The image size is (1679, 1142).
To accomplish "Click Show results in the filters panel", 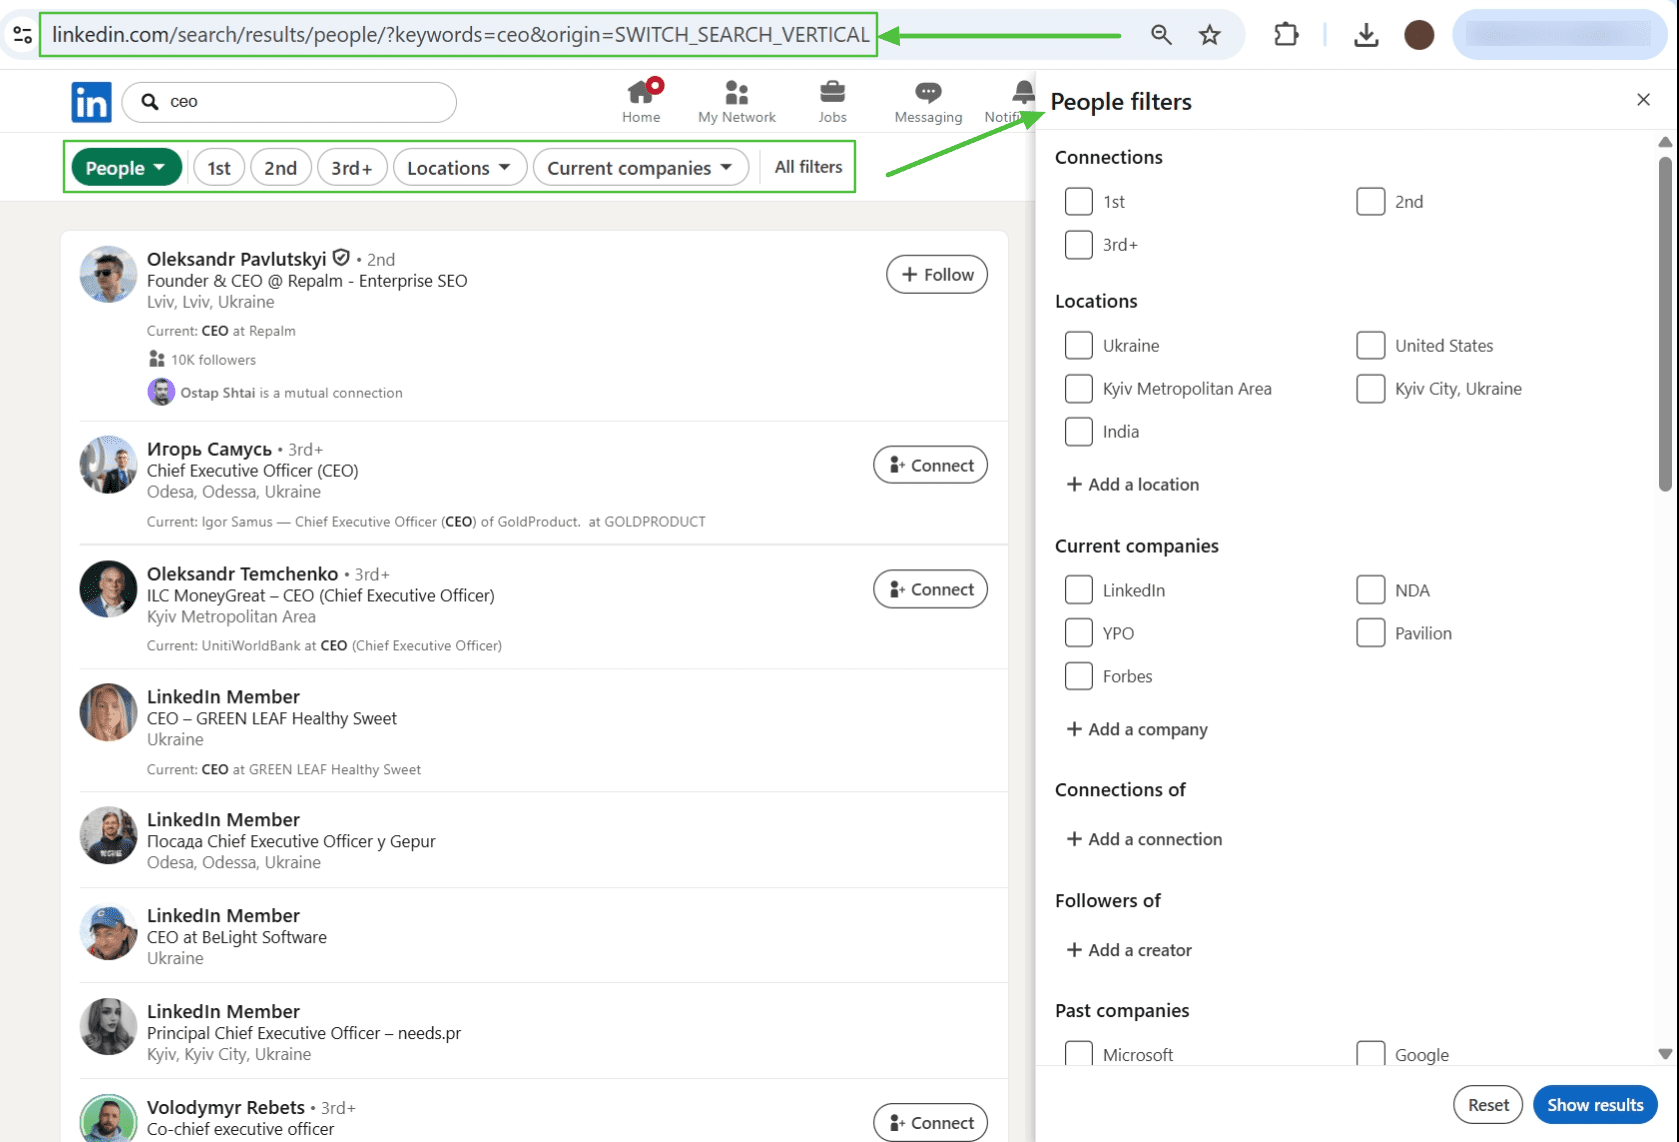I will click(1594, 1104).
